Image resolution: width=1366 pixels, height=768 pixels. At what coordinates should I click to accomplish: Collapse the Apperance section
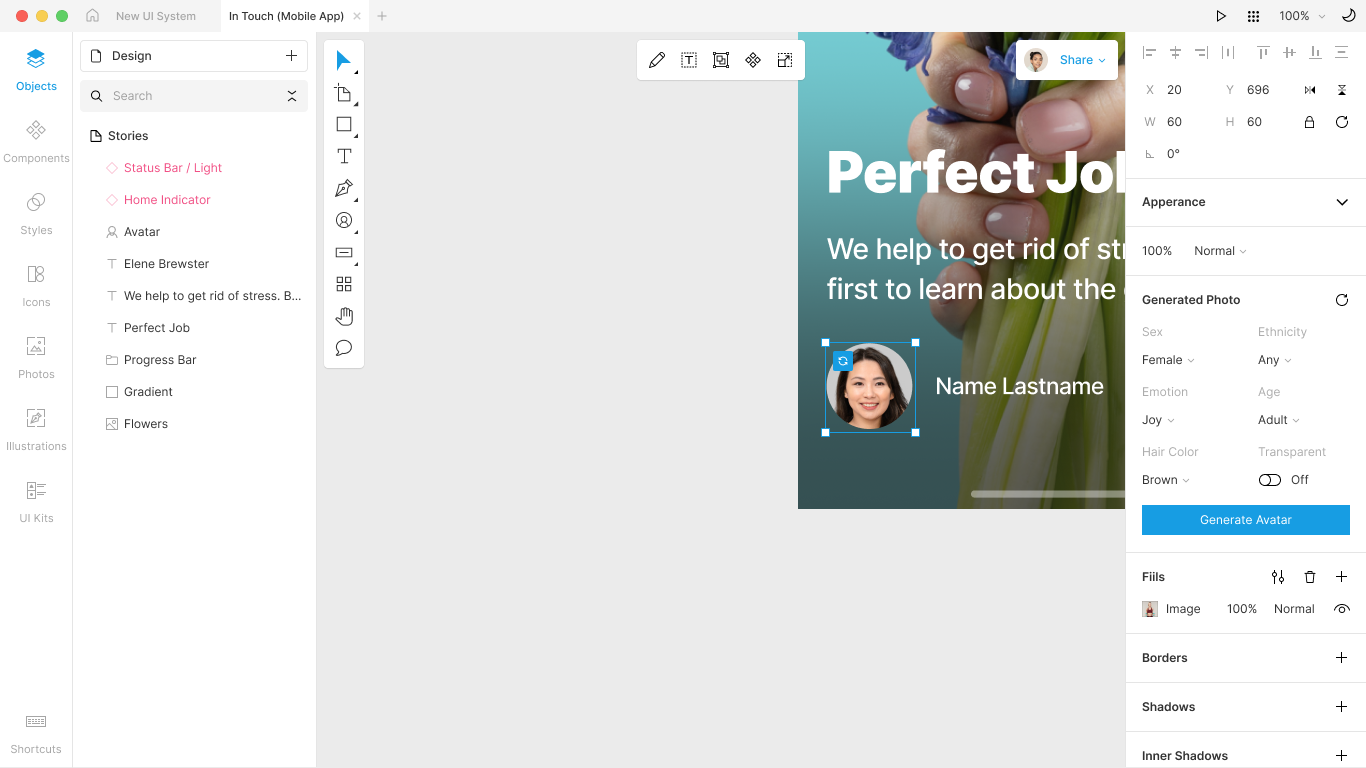[x=1342, y=202]
